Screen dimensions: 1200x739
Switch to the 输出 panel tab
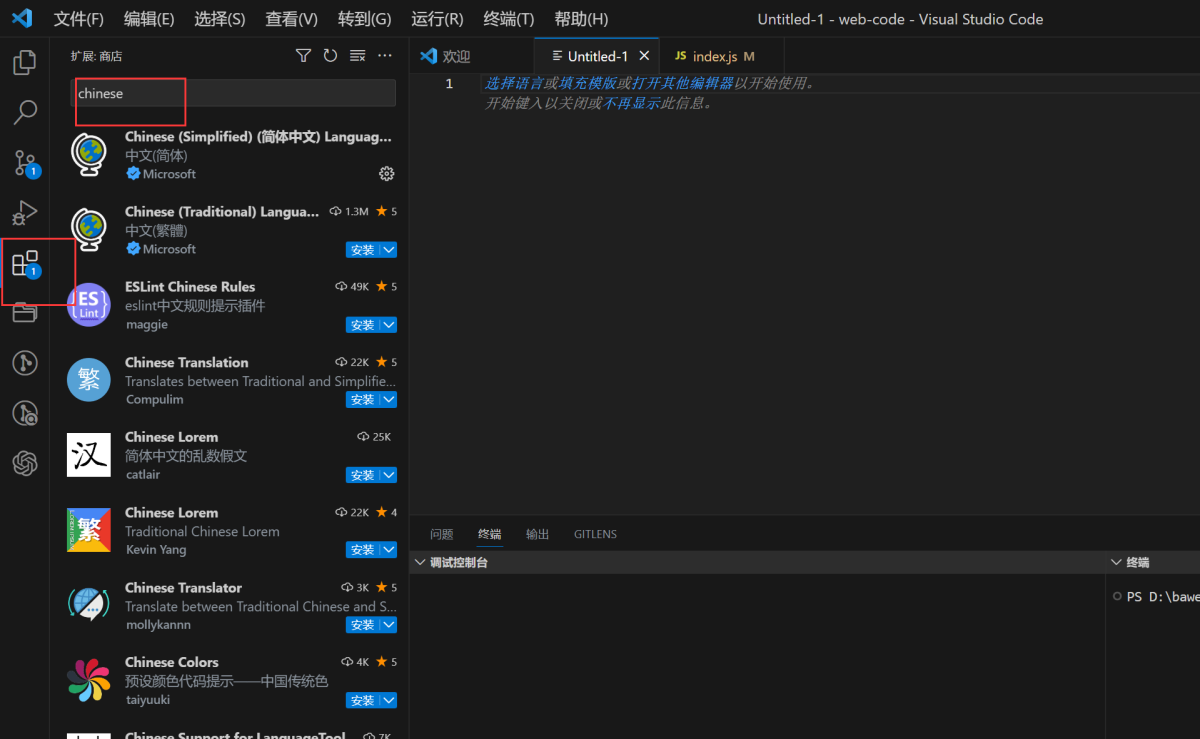[538, 534]
